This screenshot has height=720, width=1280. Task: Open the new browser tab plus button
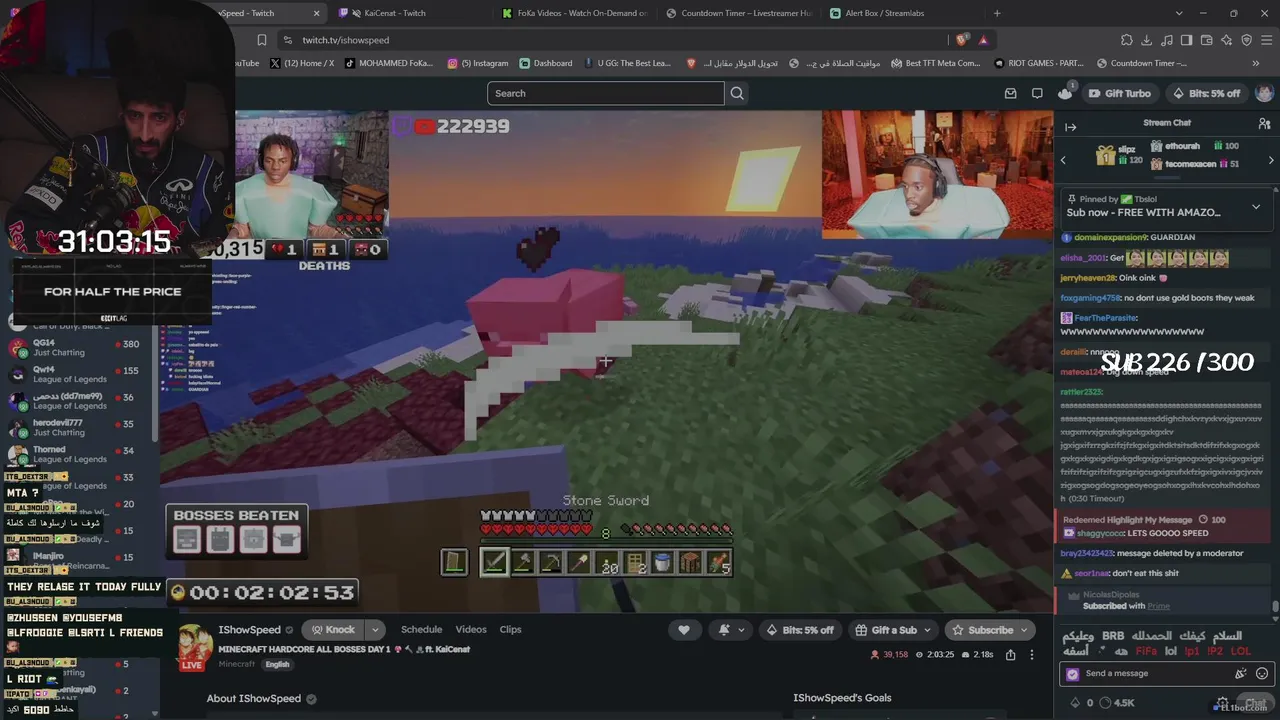pyautogui.click(x=997, y=13)
